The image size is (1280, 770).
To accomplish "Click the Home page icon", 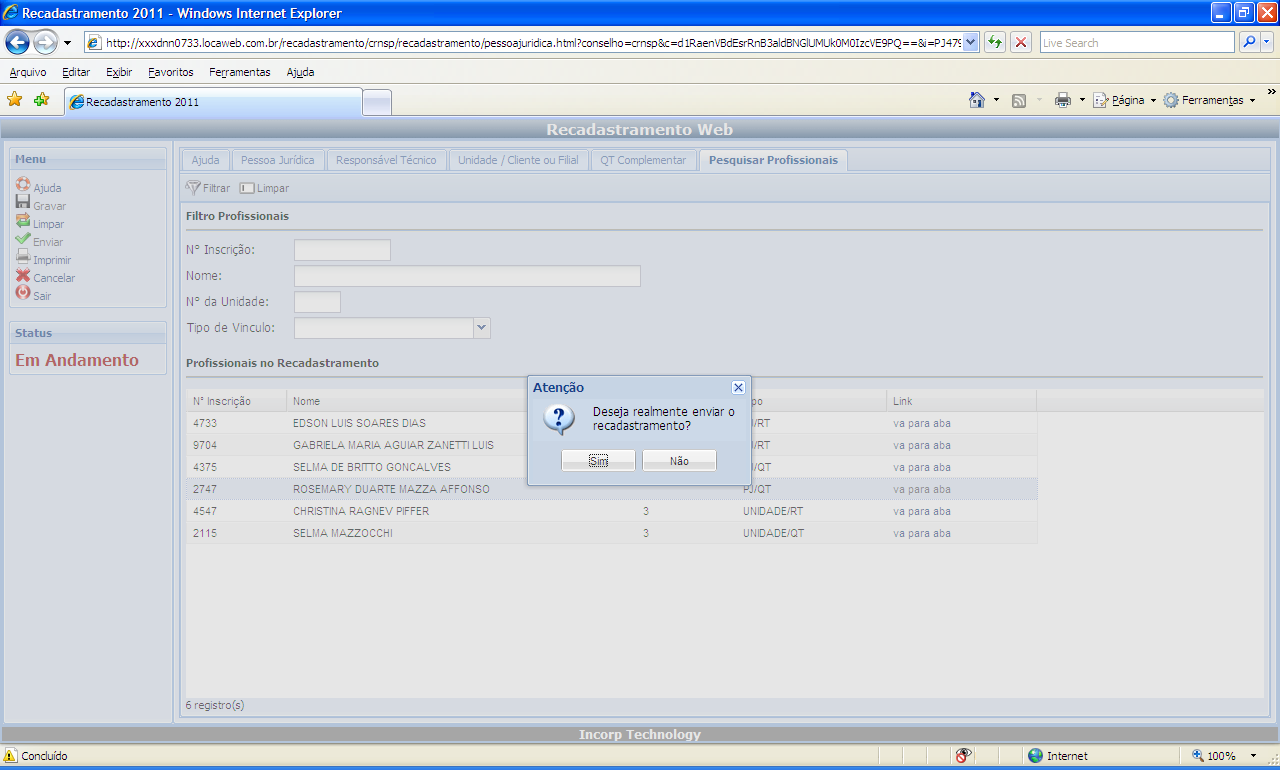I will pos(978,100).
